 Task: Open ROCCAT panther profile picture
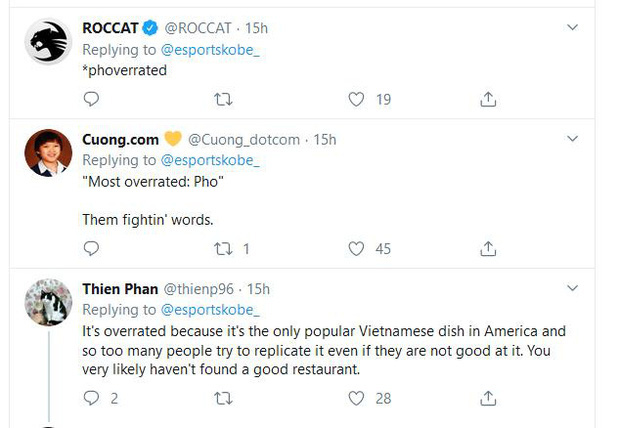pos(48,41)
